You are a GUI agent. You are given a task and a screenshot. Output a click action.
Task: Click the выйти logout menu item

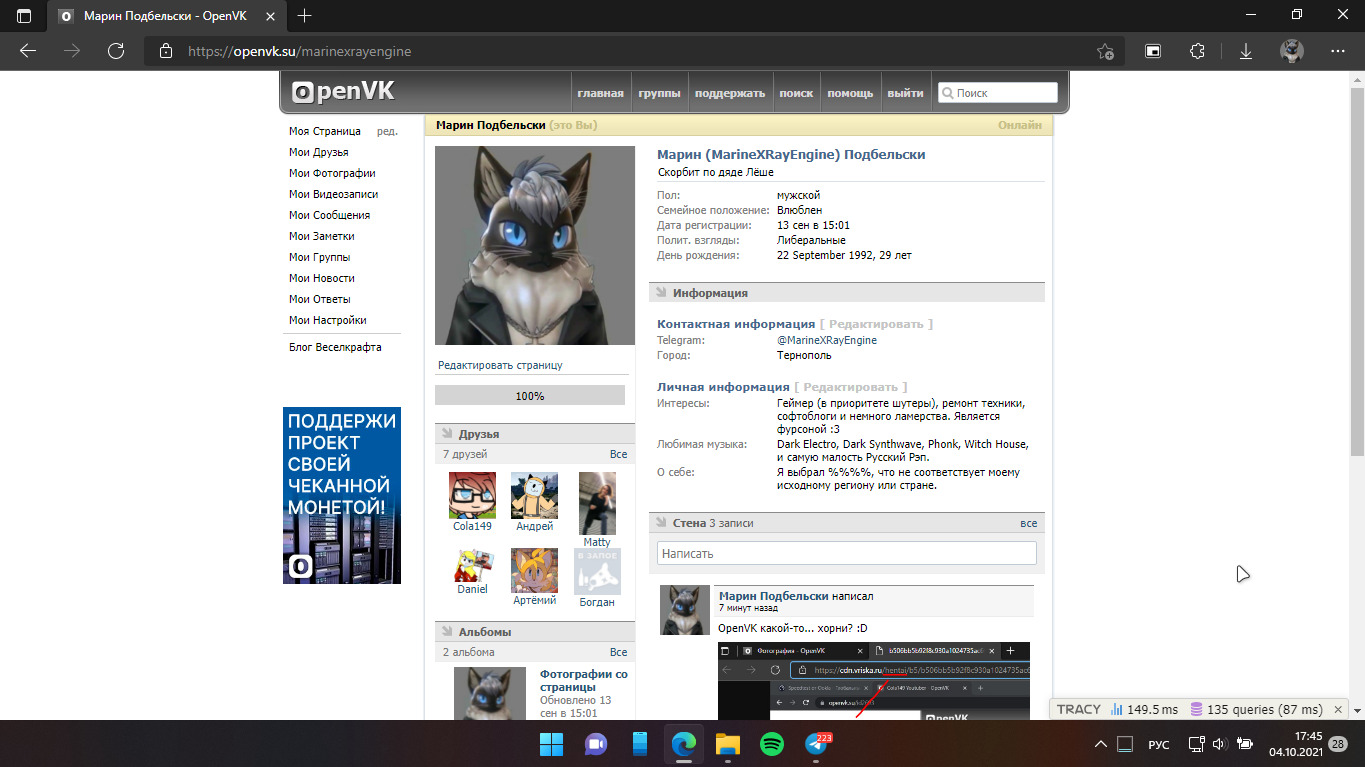(x=905, y=93)
